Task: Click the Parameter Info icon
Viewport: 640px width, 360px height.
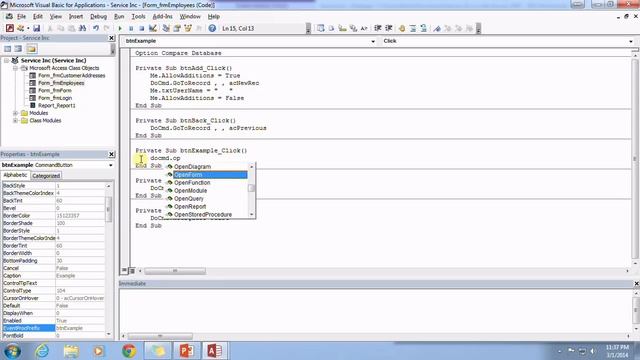Action: coord(353,28)
